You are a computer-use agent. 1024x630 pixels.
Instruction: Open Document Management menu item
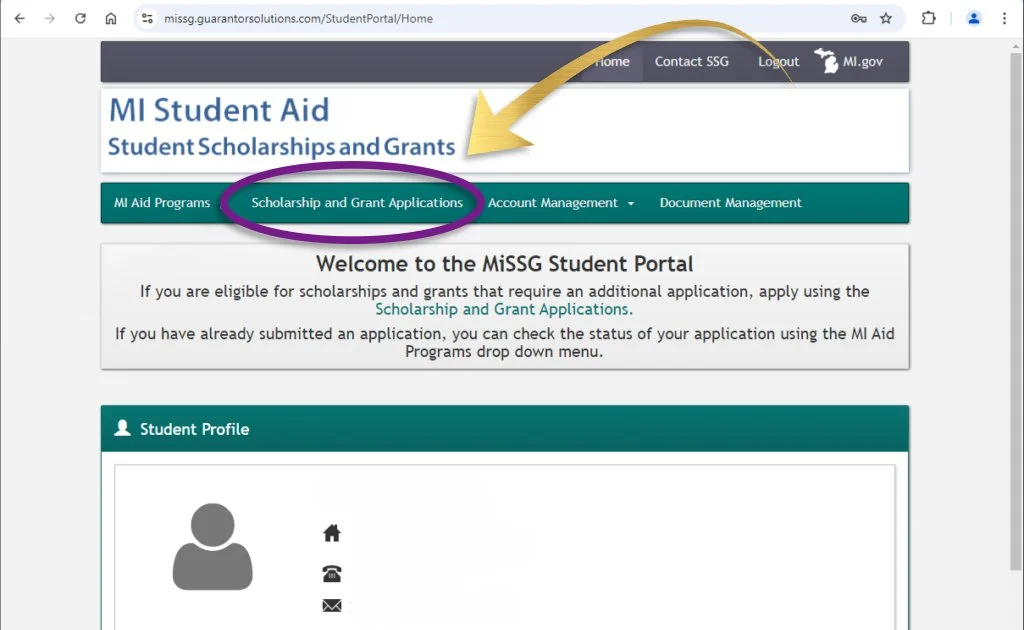click(x=730, y=203)
